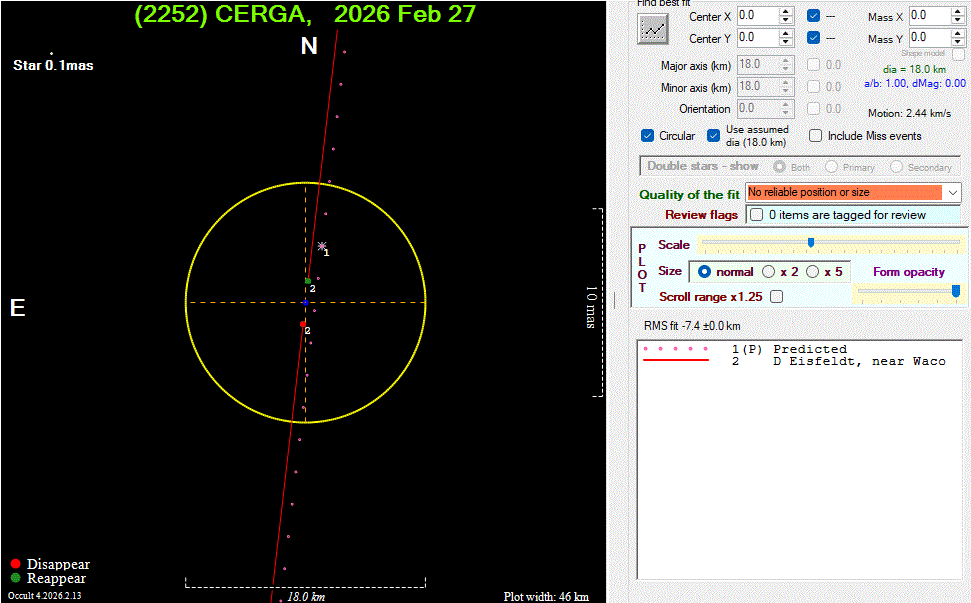Viewport: 971px width, 603px height.
Task: Increase the Mass X spinner value
Action: (x=959, y=12)
